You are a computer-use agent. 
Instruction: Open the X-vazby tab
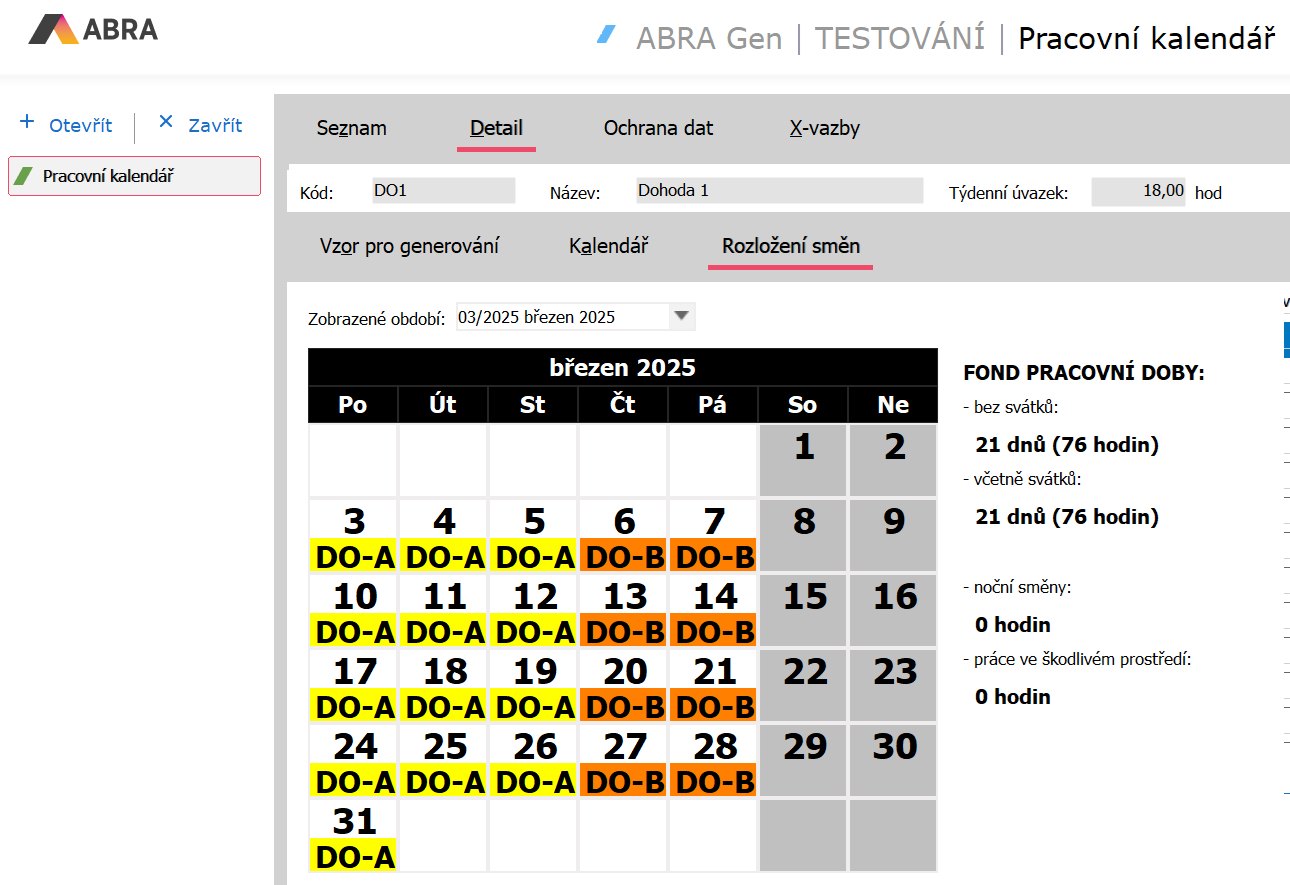coord(824,128)
